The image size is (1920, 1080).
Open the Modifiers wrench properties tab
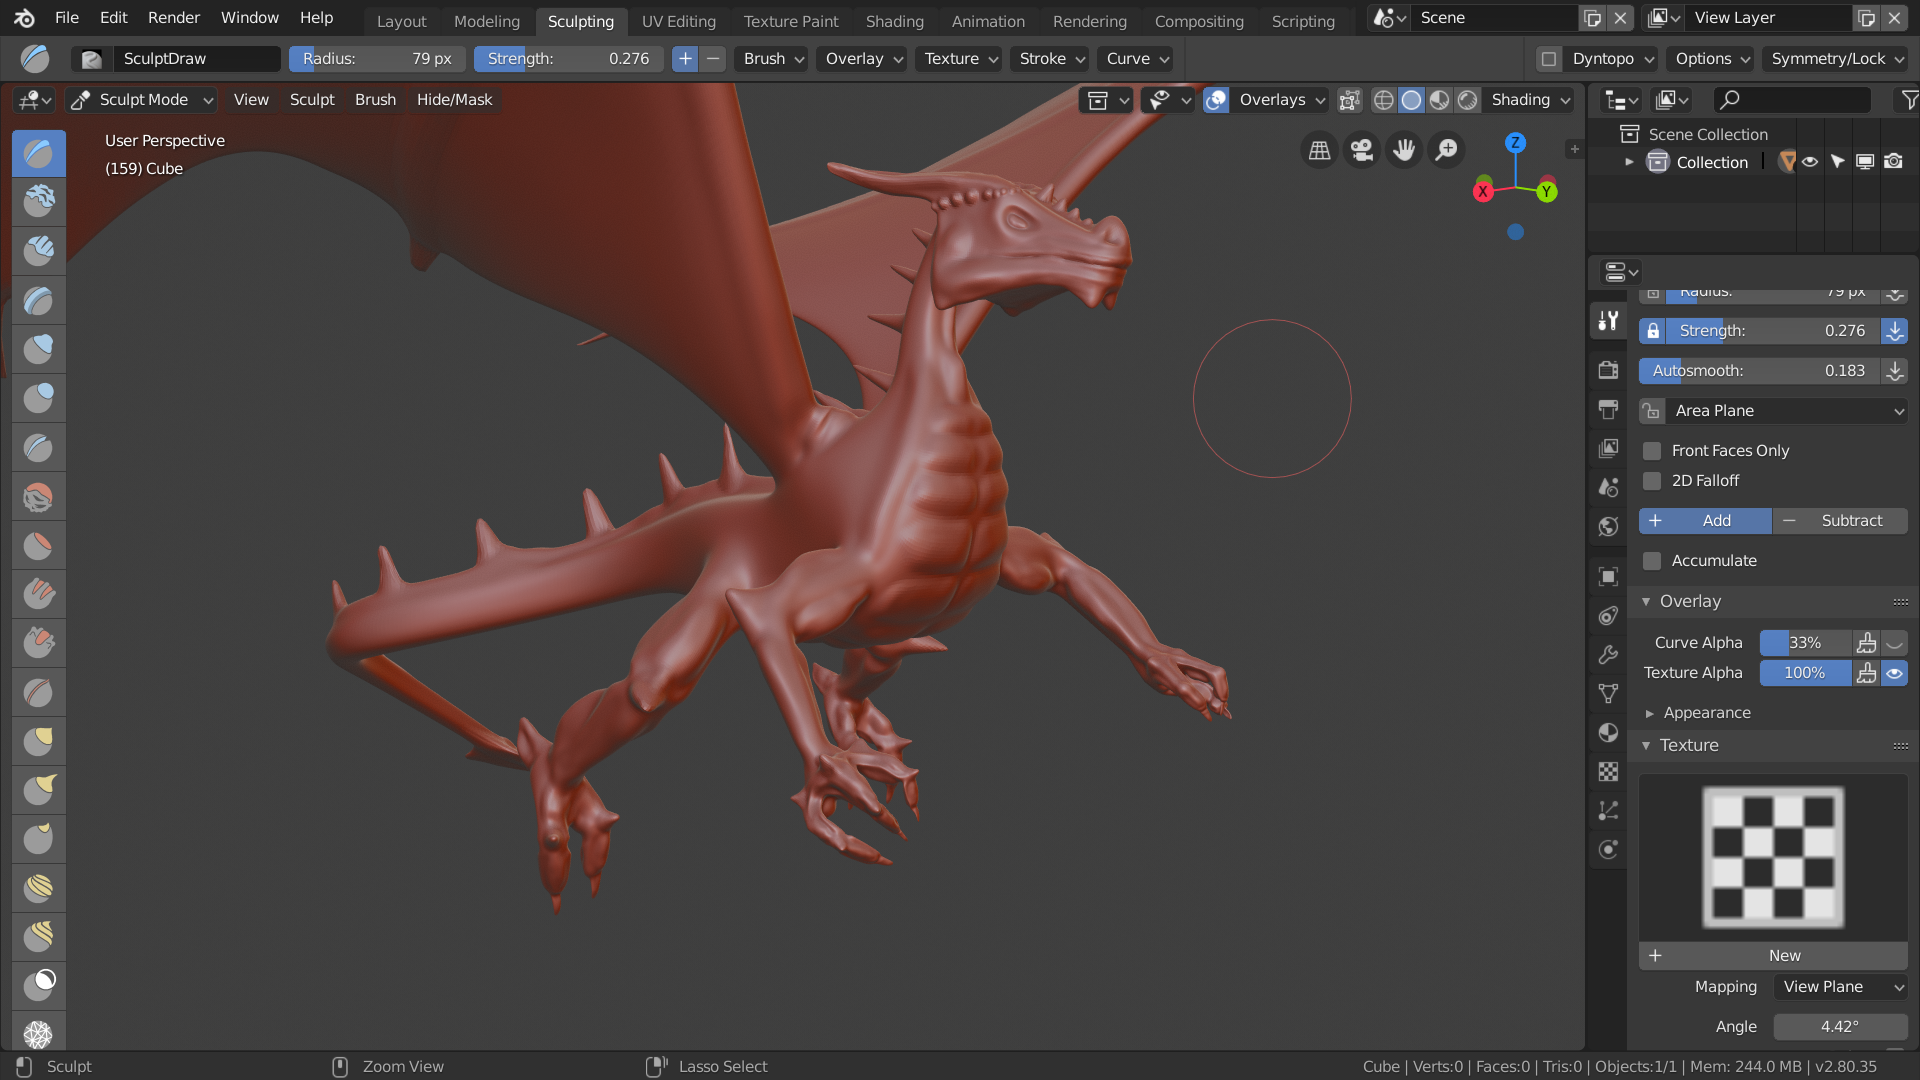click(1608, 655)
